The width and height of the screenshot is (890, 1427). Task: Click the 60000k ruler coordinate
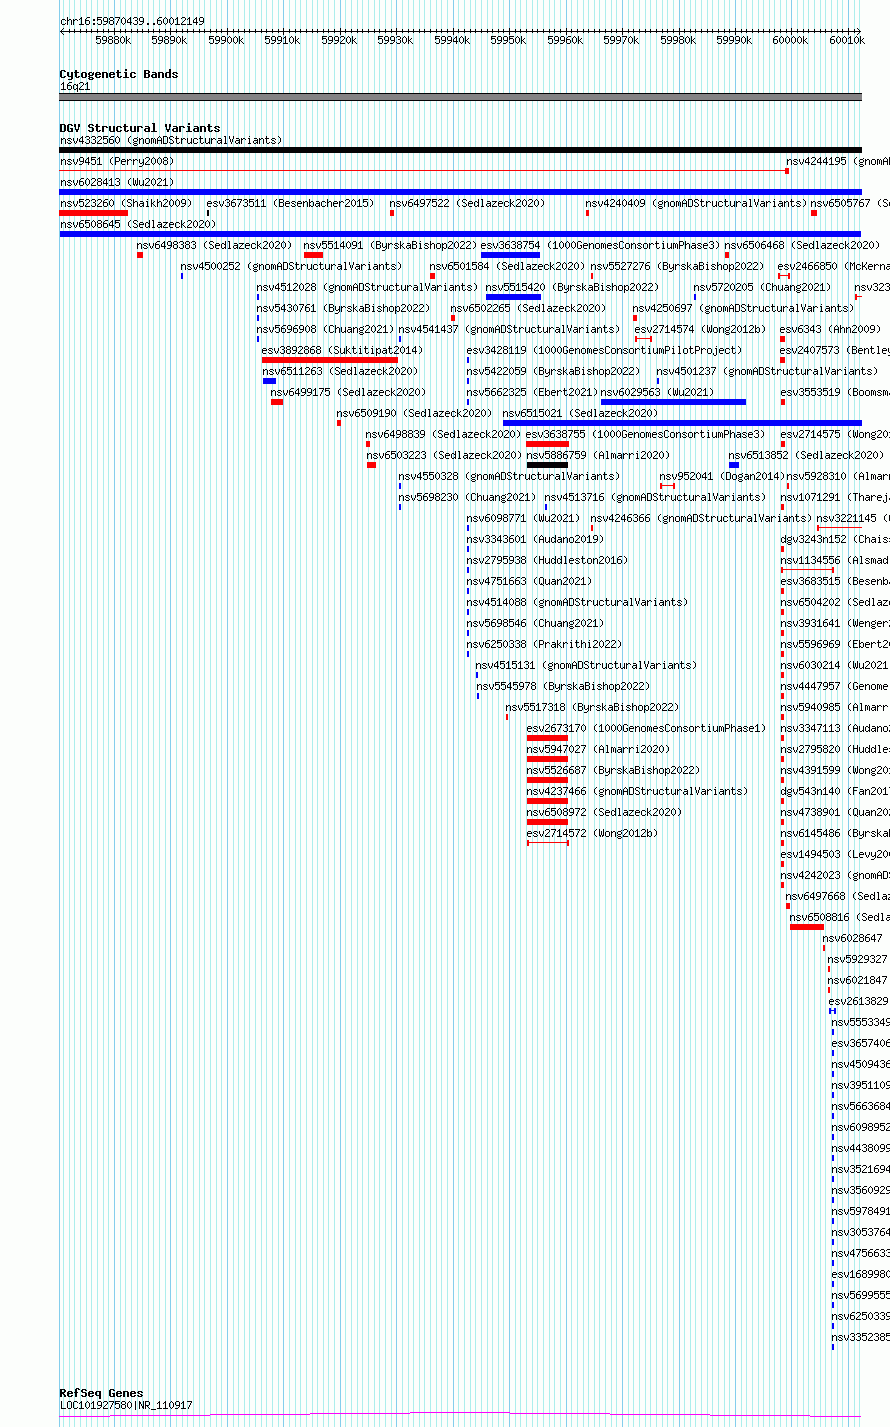(790, 40)
